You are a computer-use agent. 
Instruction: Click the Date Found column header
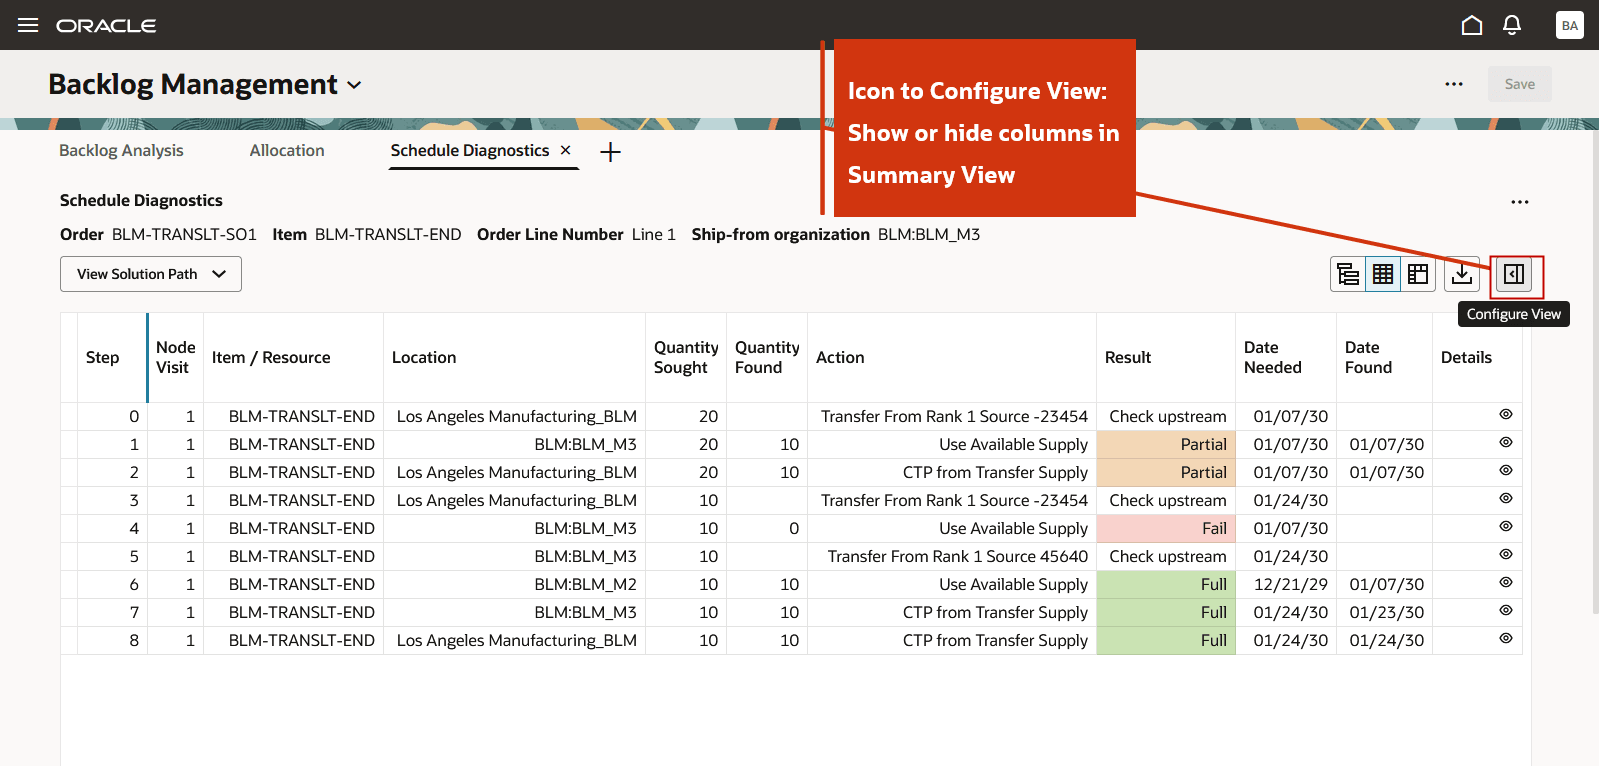coord(1384,358)
